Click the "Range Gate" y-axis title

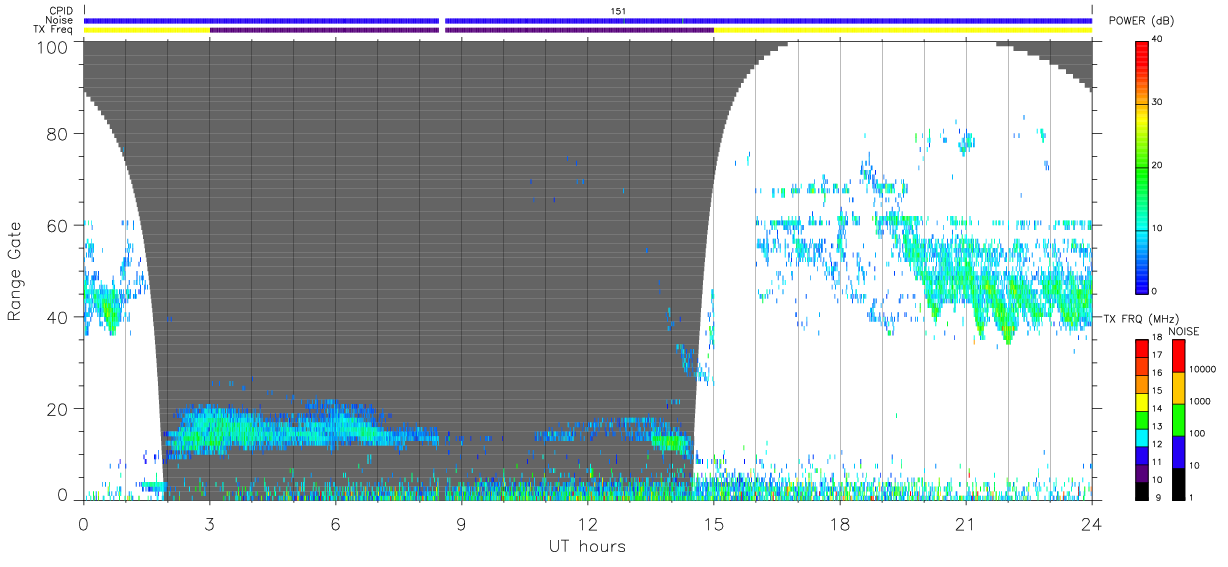point(15,272)
